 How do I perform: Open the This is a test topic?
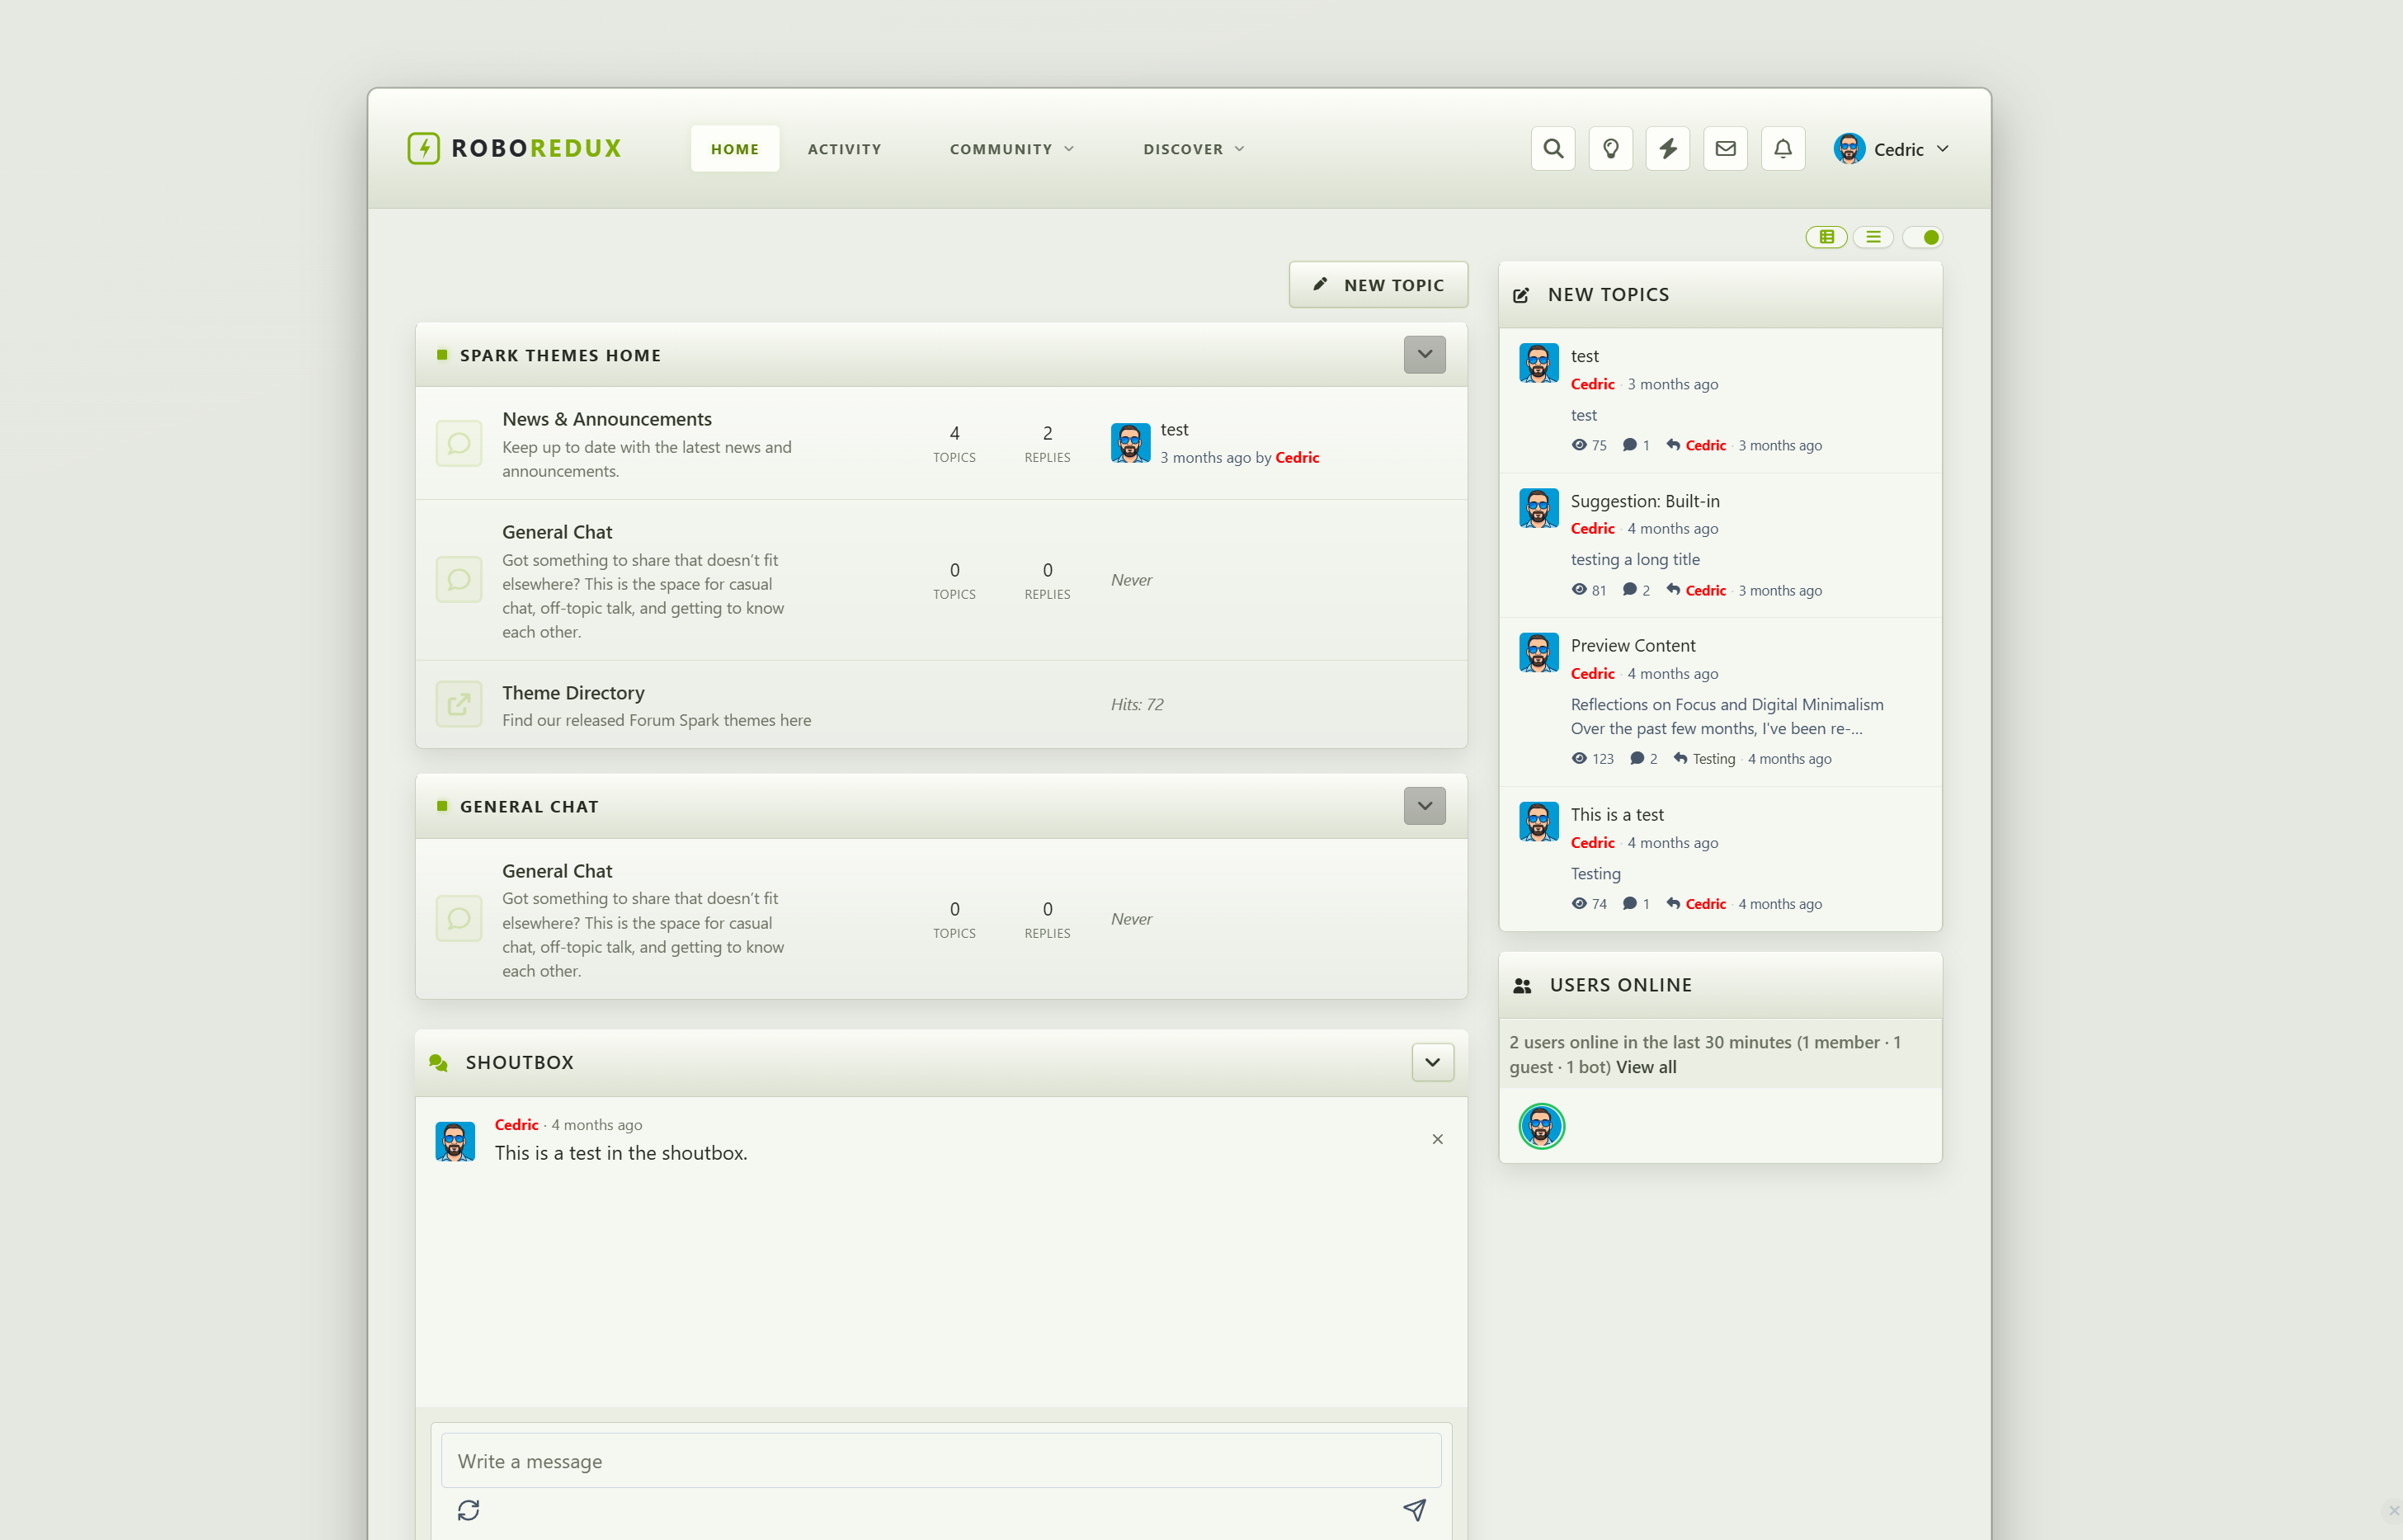1617,815
